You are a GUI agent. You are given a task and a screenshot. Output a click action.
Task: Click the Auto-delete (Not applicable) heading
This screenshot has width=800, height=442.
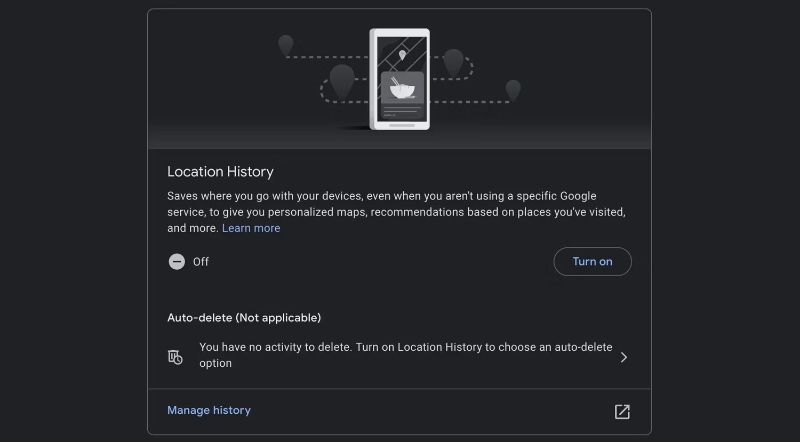[x=244, y=318]
